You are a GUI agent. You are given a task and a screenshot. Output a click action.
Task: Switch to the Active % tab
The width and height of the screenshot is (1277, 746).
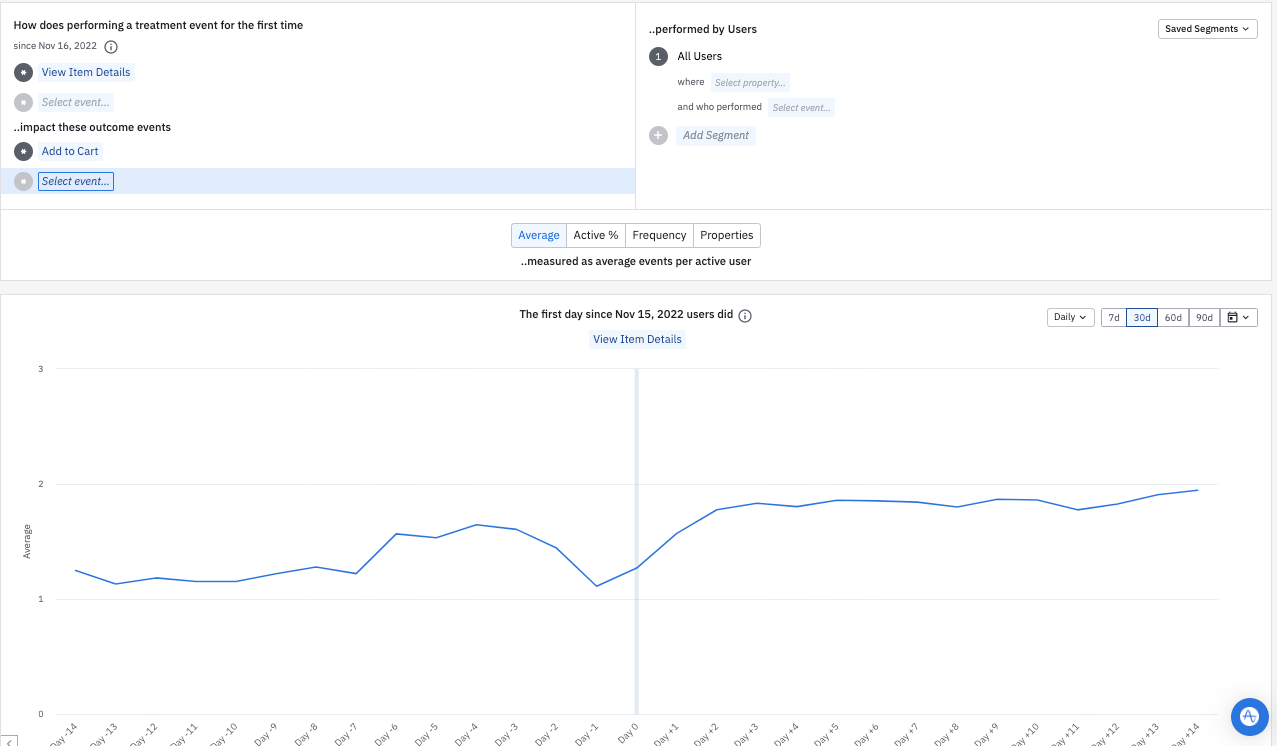click(x=595, y=235)
